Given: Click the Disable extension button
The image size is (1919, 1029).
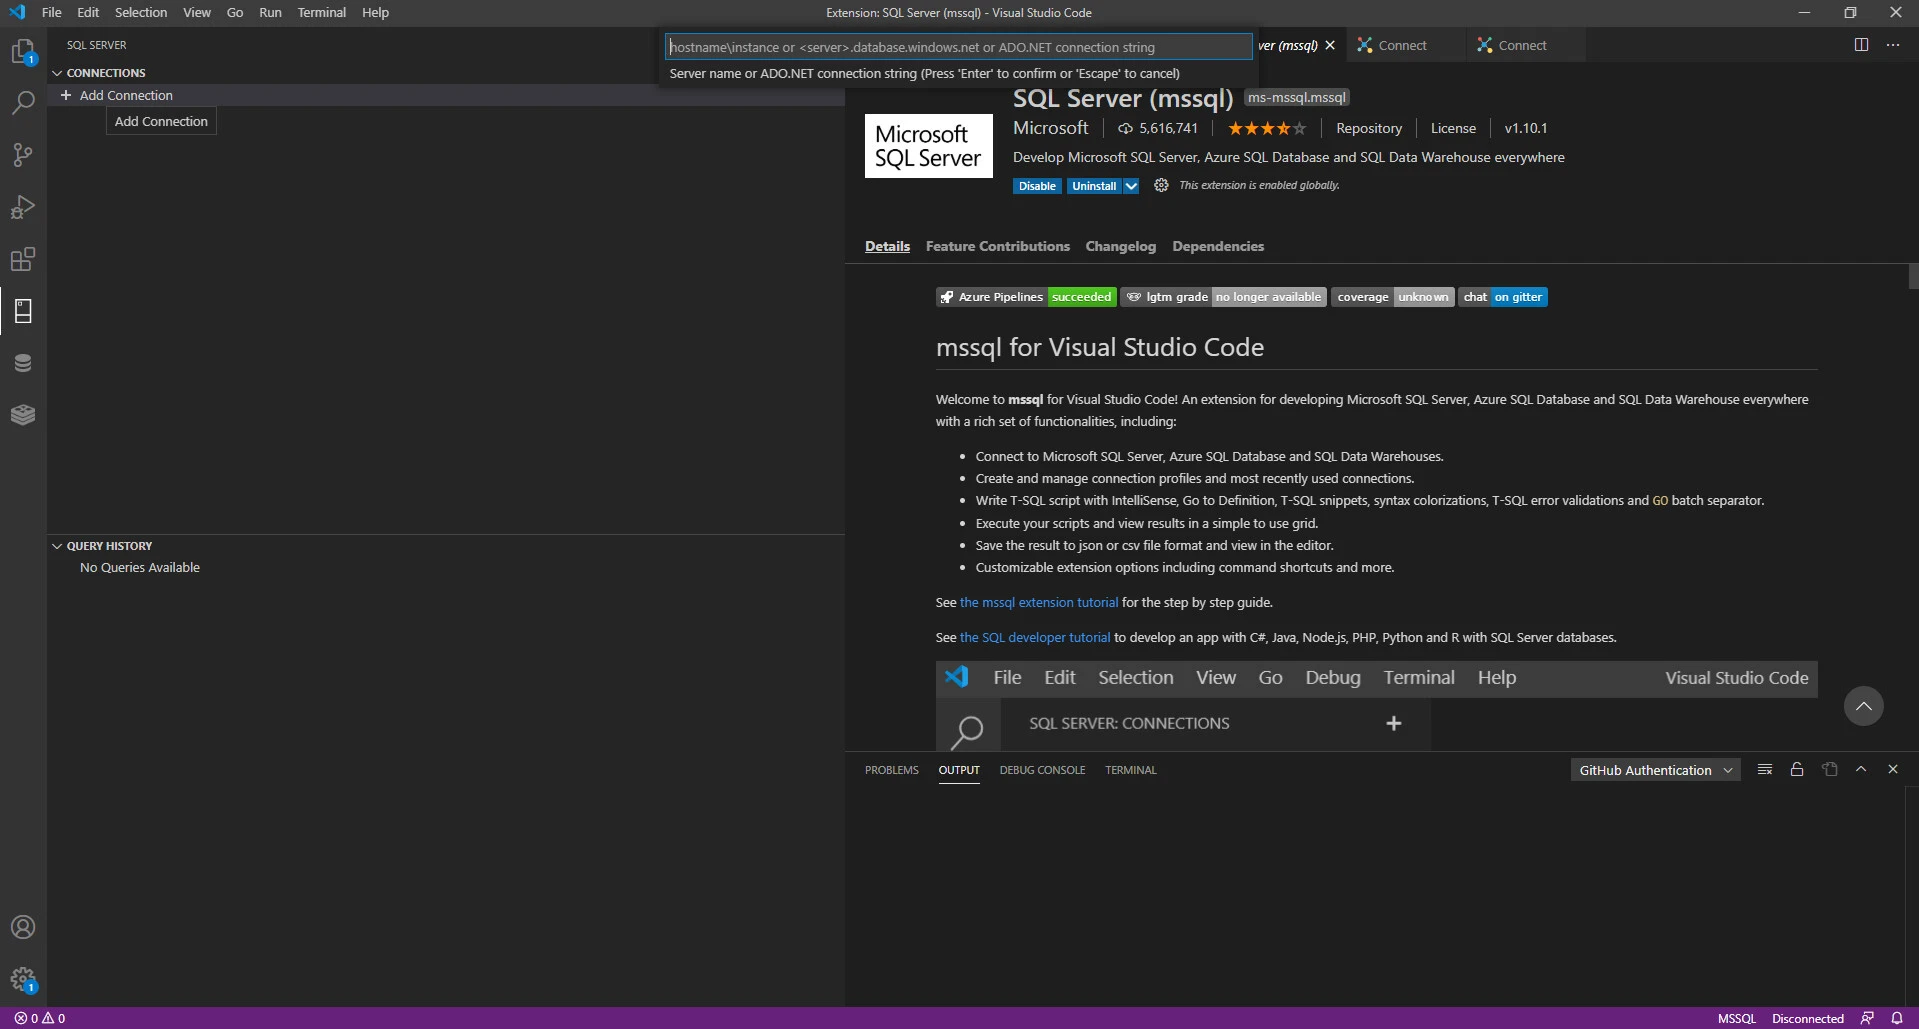Looking at the screenshot, I should pyautogui.click(x=1037, y=186).
